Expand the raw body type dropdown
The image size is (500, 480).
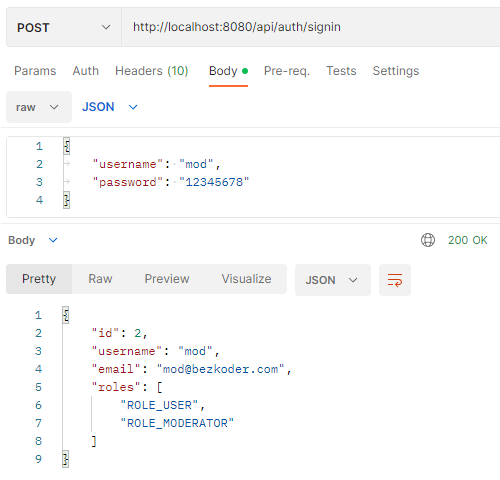click(x=39, y=107)
